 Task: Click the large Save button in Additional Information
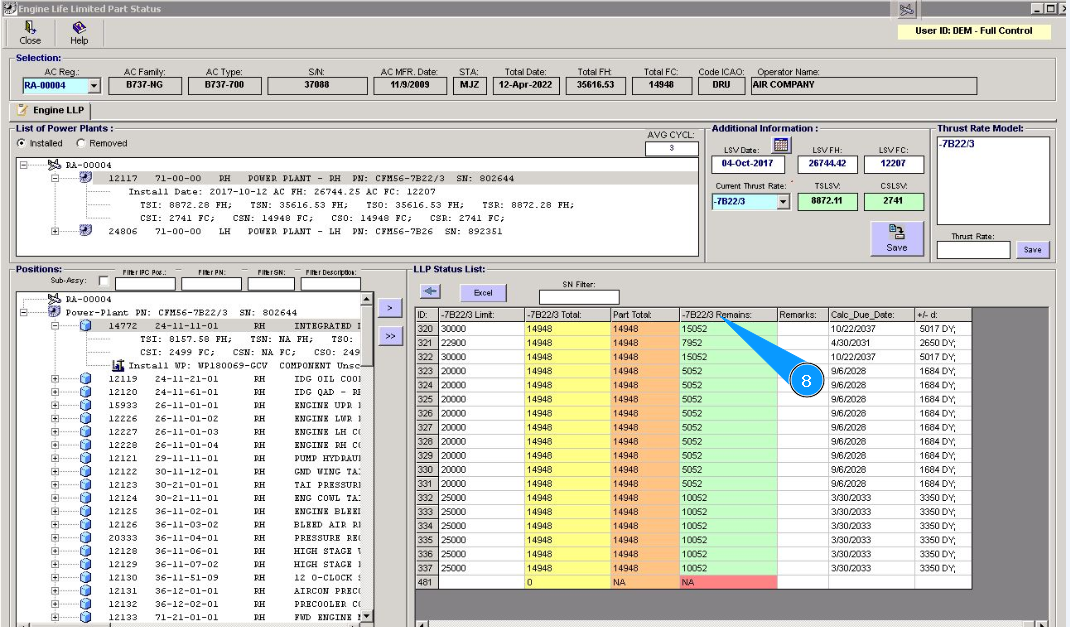coord(896,239)
